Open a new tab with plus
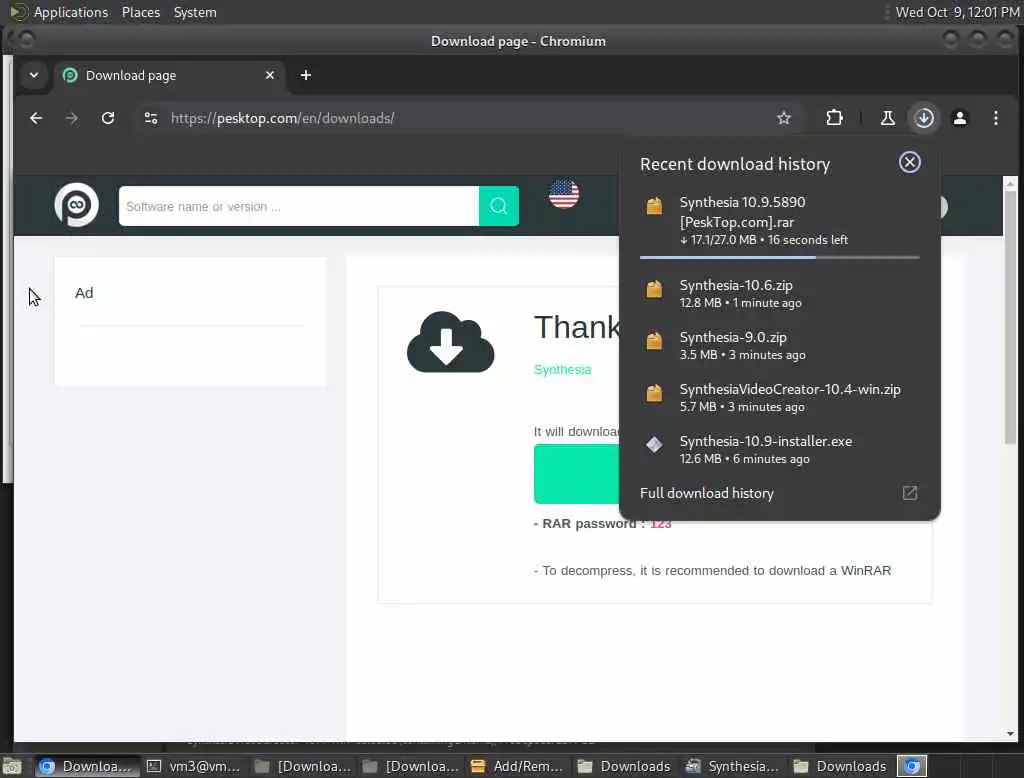Image resolution: width=1024 pixels, height=778 pixels. [306, 76]
